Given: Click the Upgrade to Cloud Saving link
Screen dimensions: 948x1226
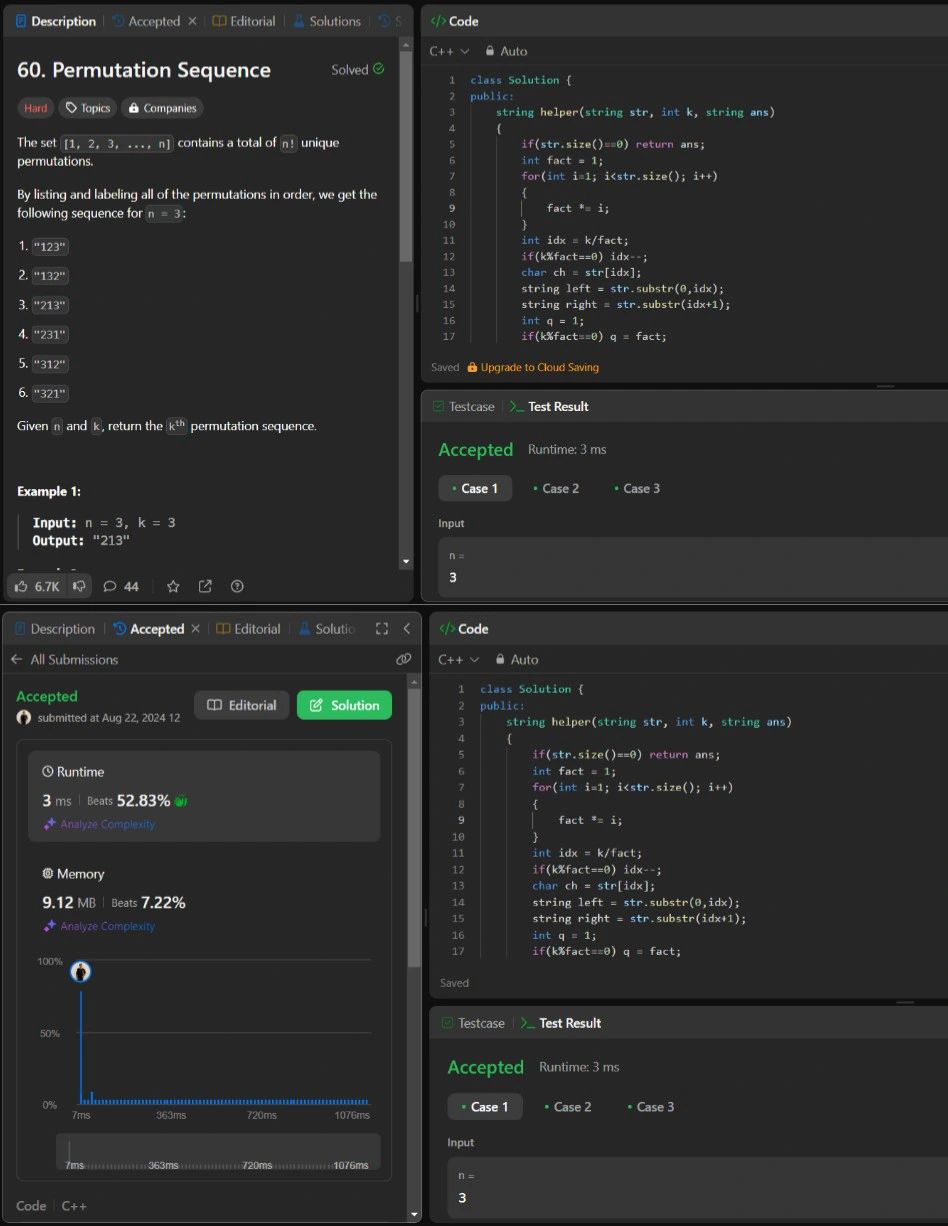Looking at the screenshot, I should pos(533,367).
